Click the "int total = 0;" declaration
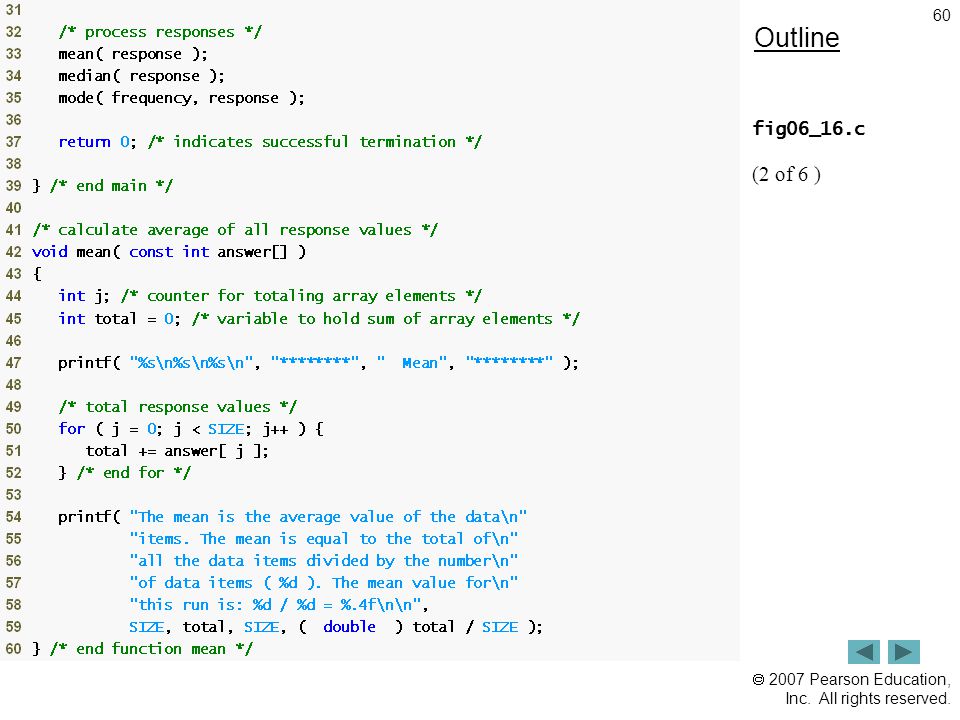Image resolution: width=960 pixels, height=720 pixels. click(119, 319)
